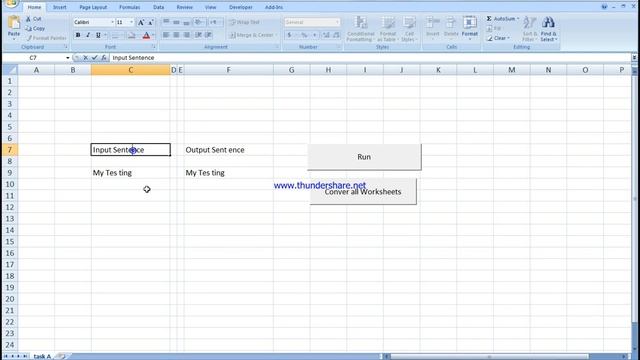This screenshot has height=360, width=640.
Task: Open Format as Table gallery
Action: [388, 29]
